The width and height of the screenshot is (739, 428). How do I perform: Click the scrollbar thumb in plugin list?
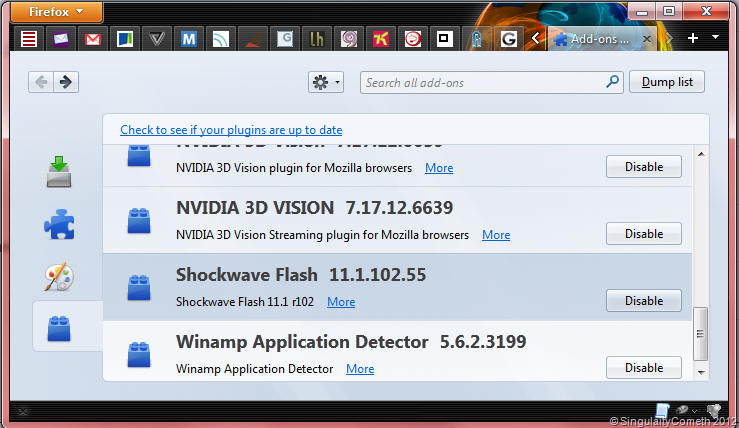pyautogui.click(x=700, y=334)
